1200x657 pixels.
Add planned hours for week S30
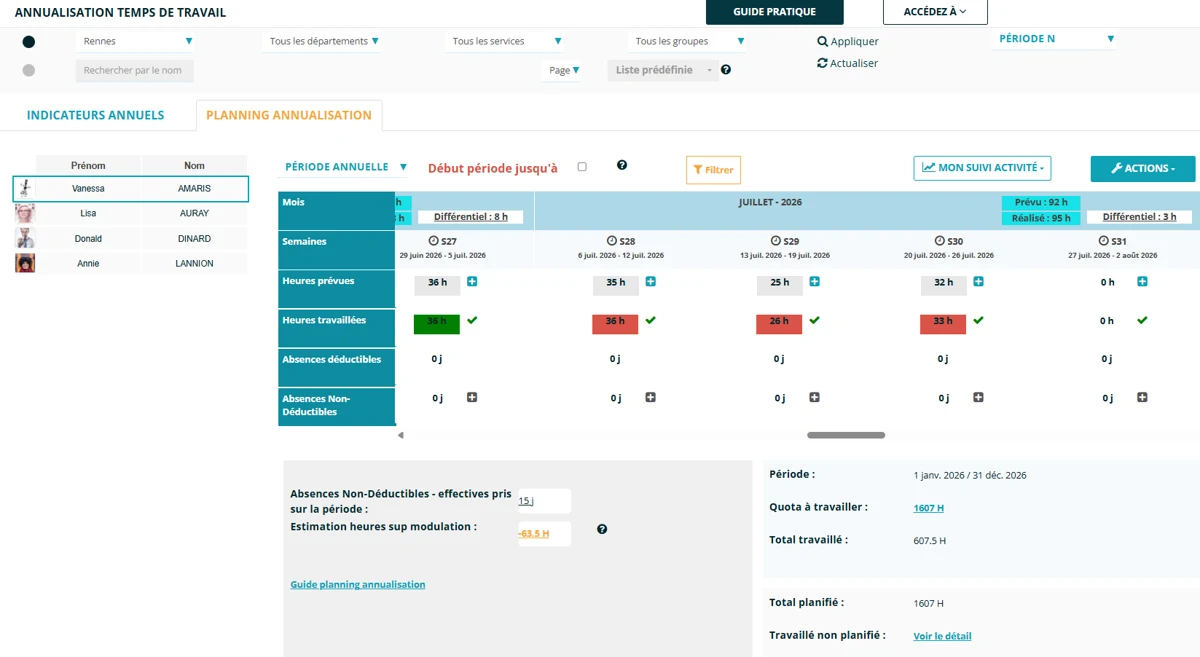978,282
